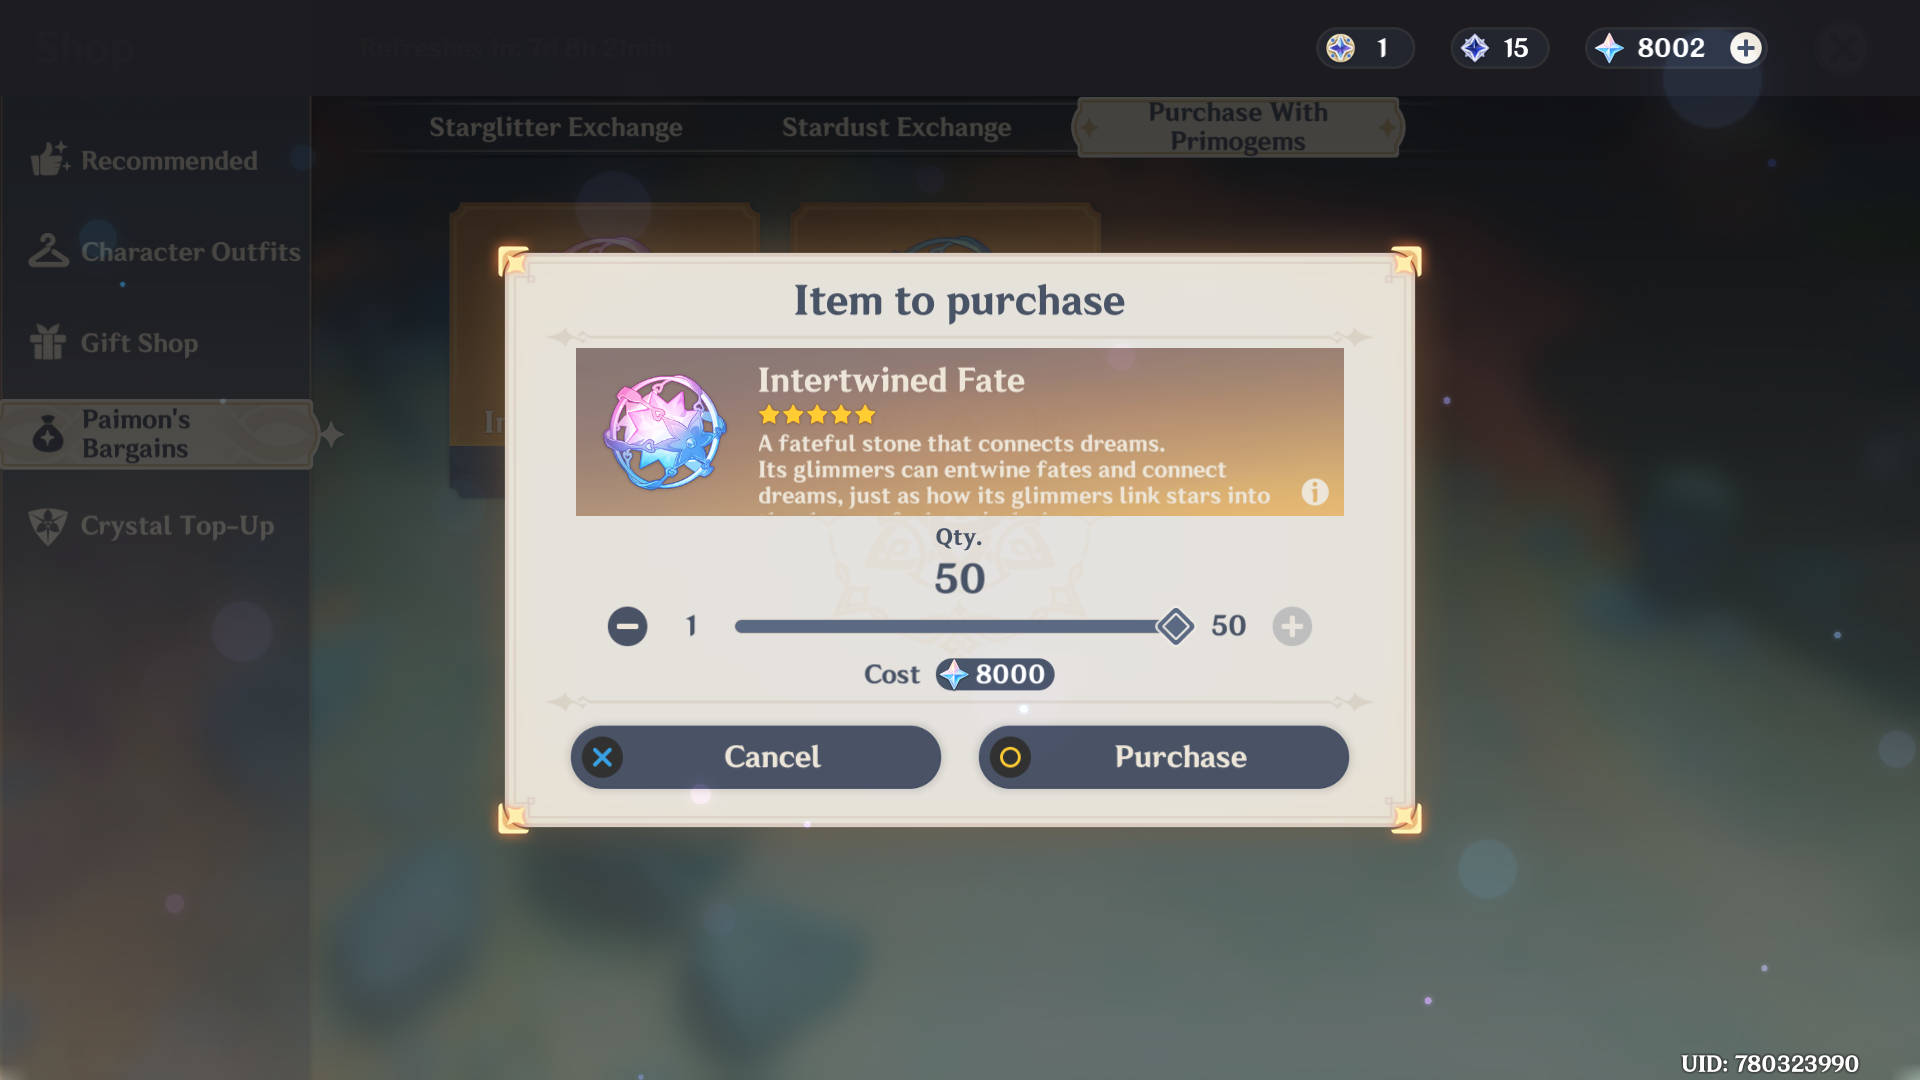The height and width of the screenshot is (1080, 1920).
Task: Click the Primogem currency icon in header
Action: pyautogui.click(x=1609, y=48)
